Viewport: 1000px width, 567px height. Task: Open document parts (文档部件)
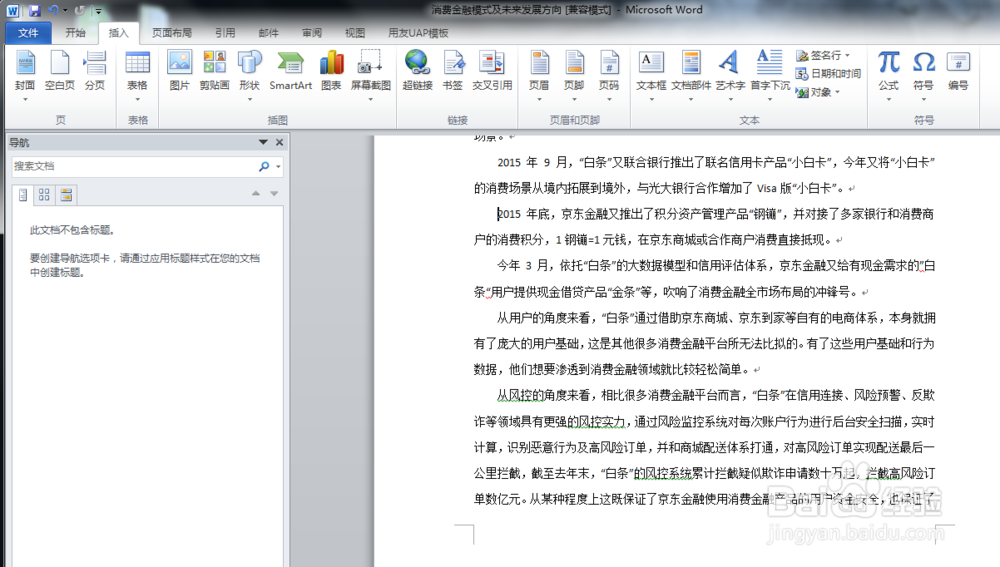click(x=691, y=75)
